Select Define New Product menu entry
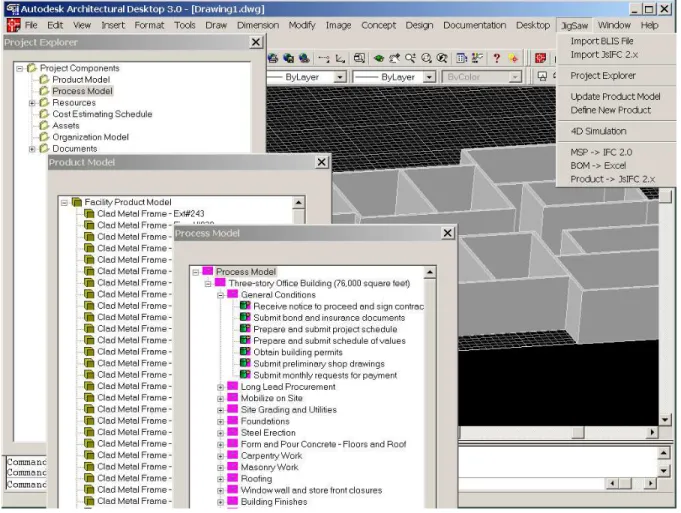The image size is (681, 513). click(x=610, y=110)
